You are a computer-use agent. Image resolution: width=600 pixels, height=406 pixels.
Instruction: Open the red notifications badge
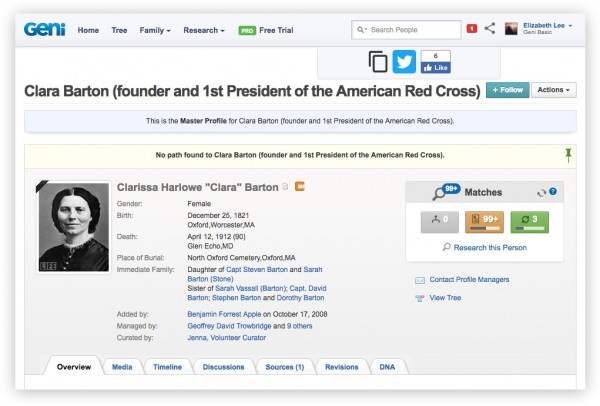472,29
